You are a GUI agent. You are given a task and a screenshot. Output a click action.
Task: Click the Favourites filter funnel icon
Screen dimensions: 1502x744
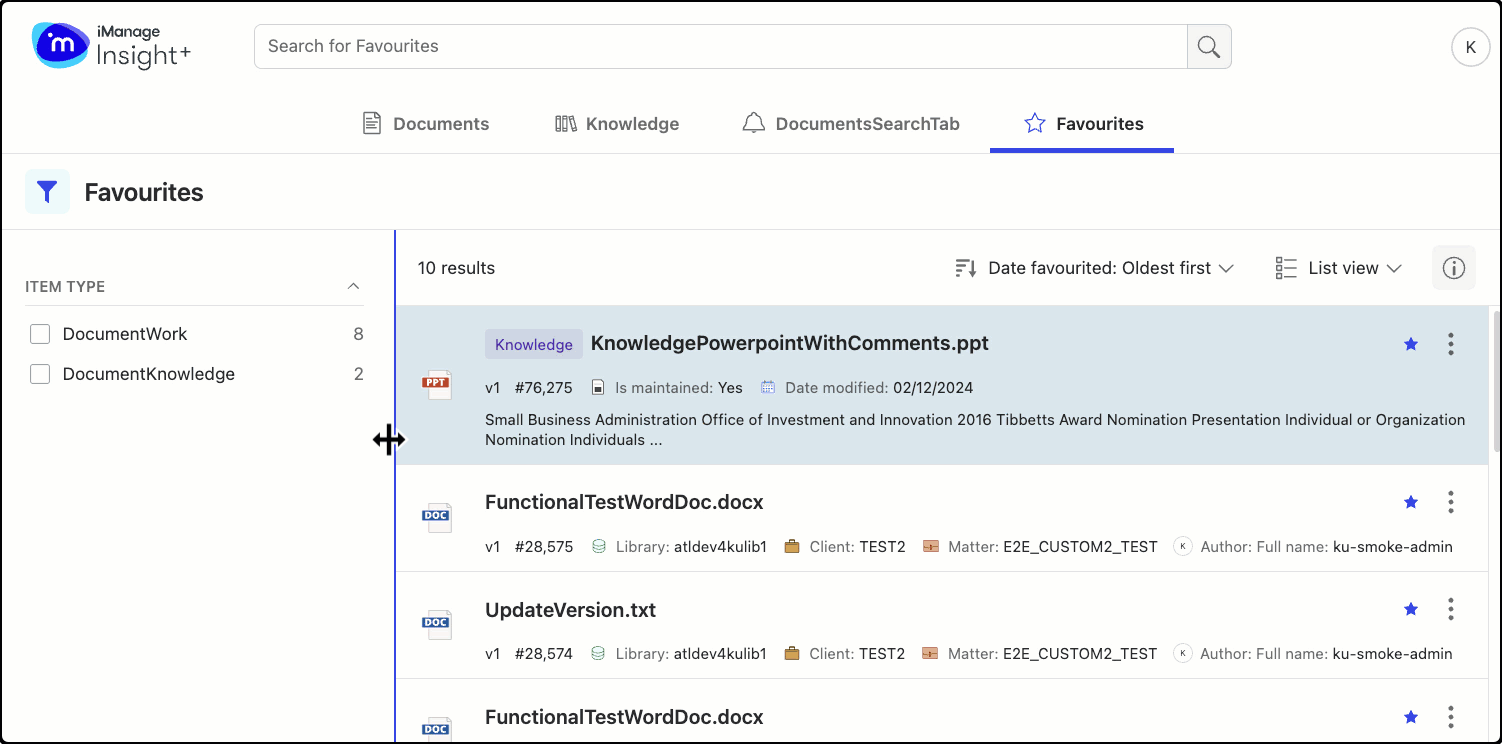coord(47,192)
